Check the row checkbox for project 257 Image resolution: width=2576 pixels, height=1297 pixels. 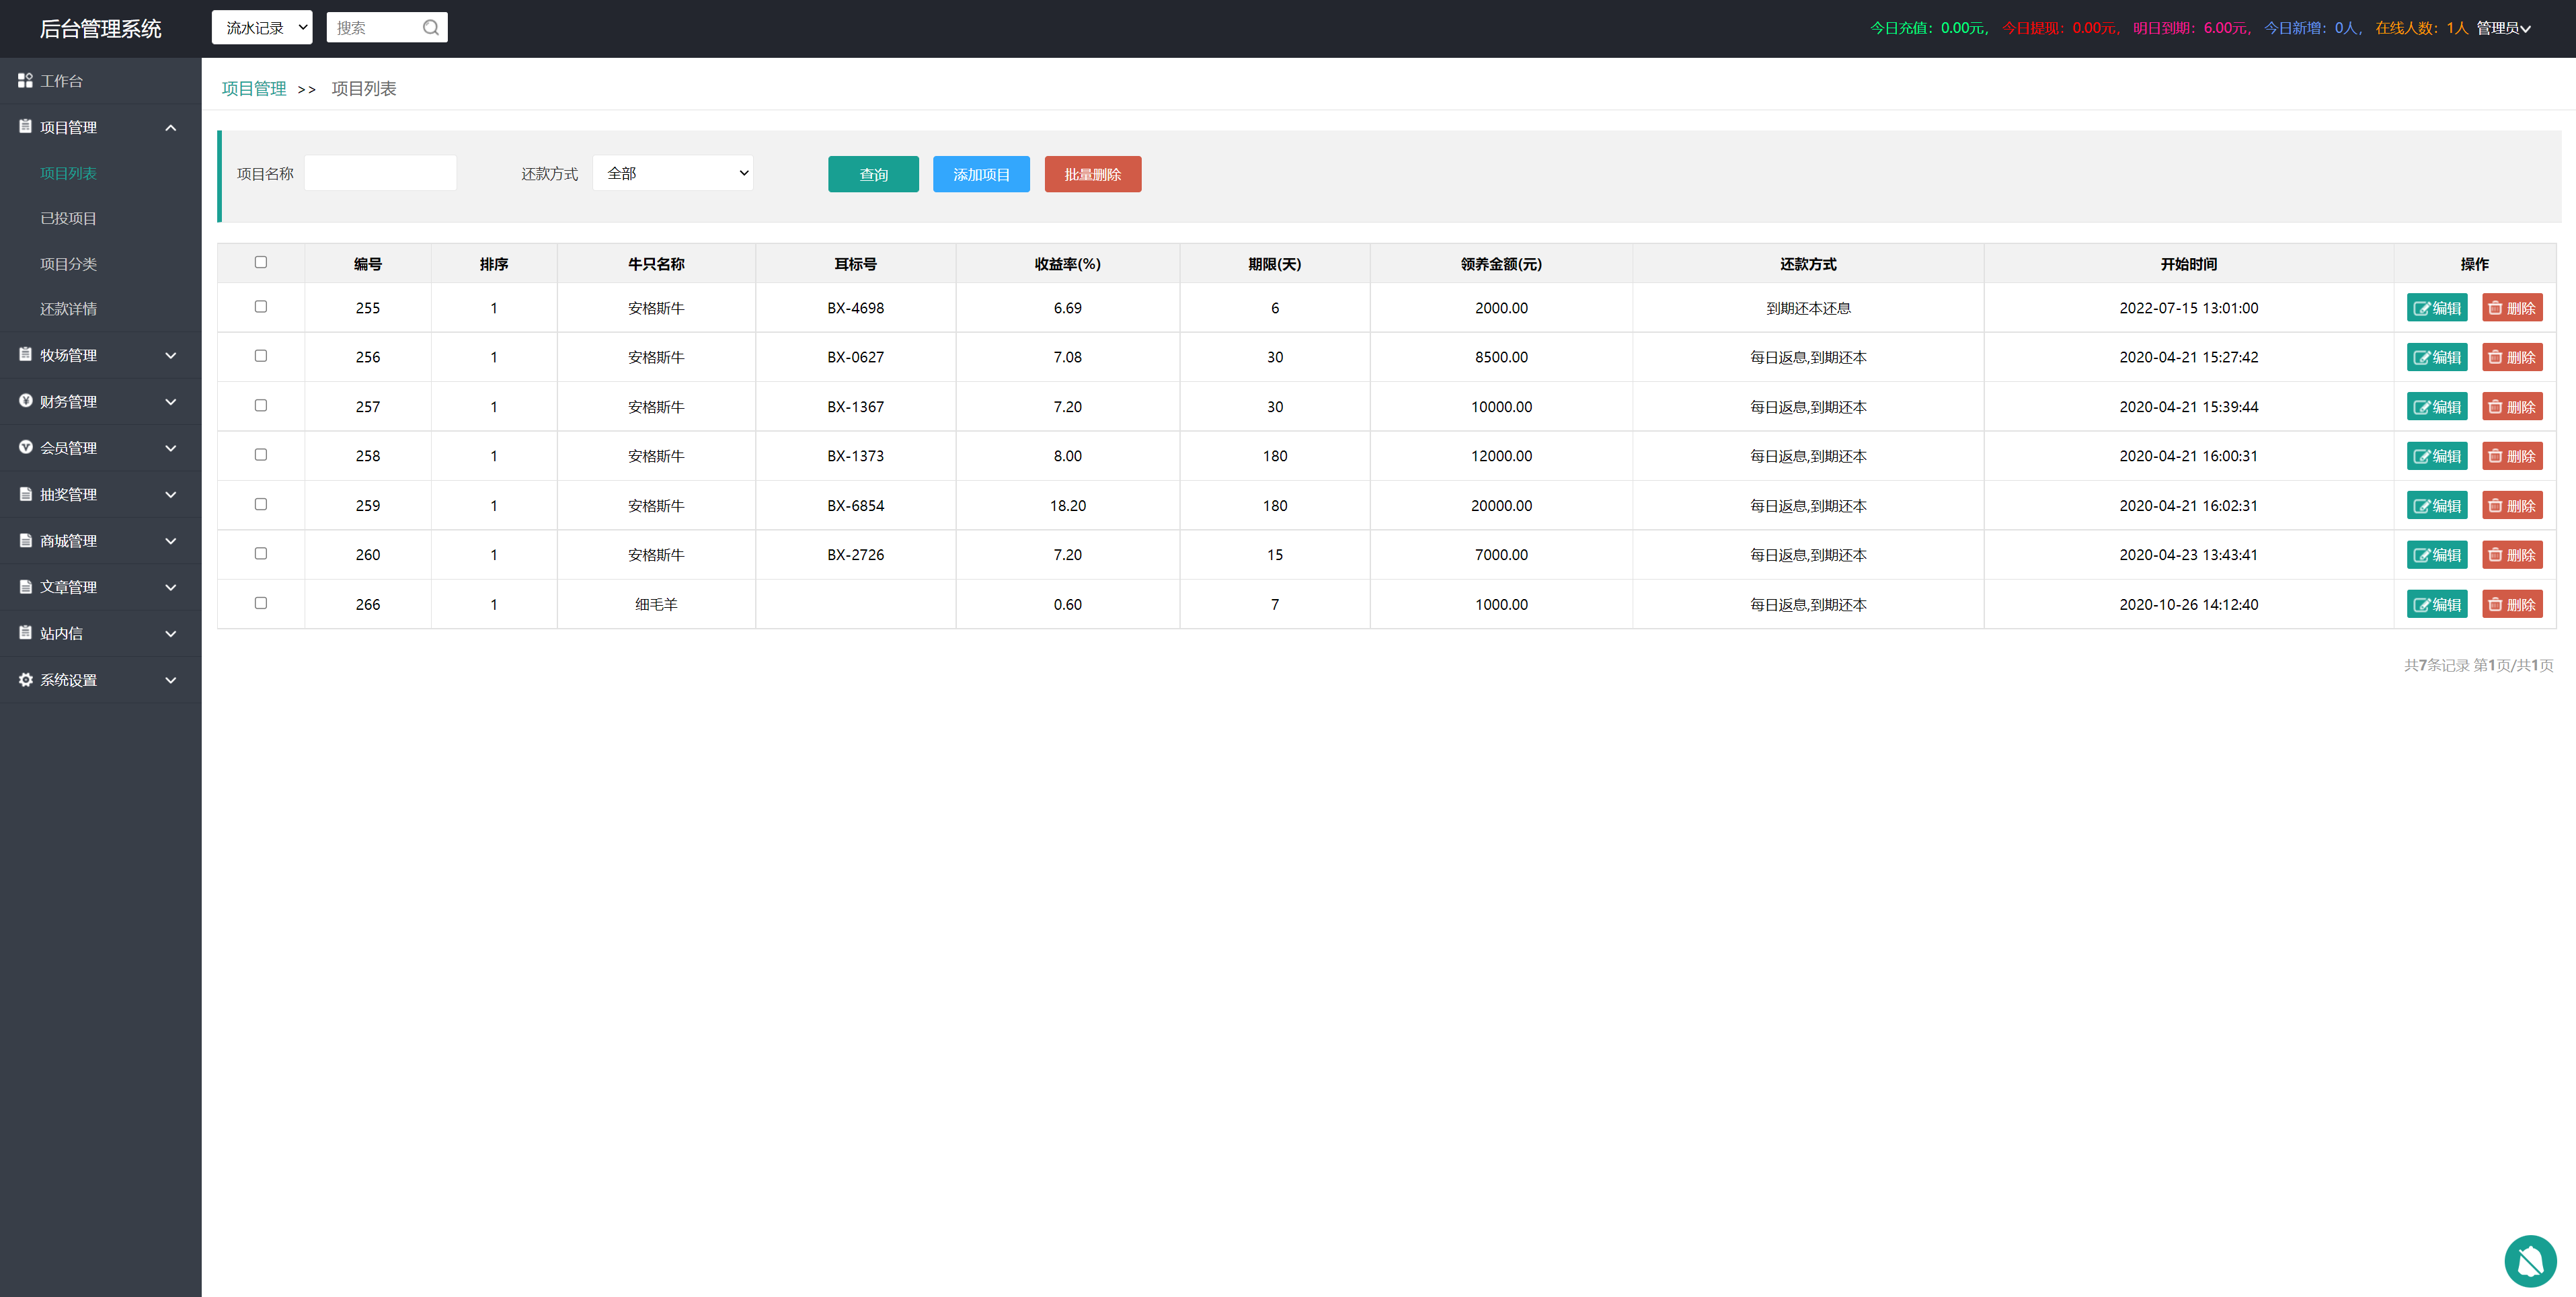261,406
